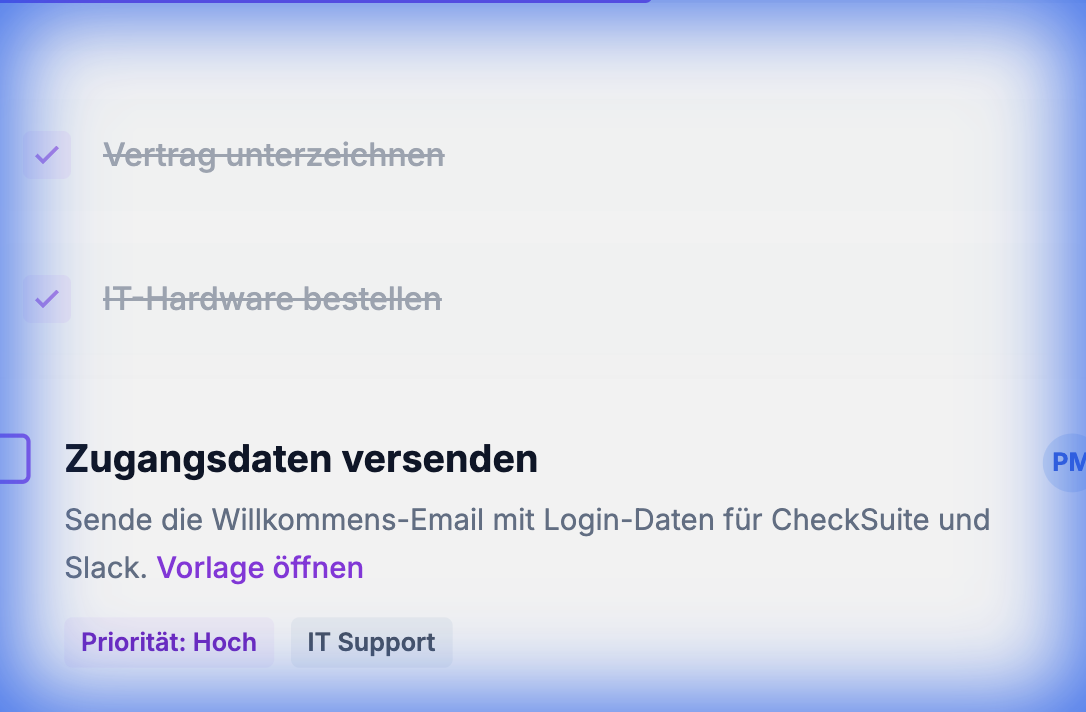The image size is (1086, 712).
Task: Click the word Zugangsdaten in the heading
Action: coord(197,459)
